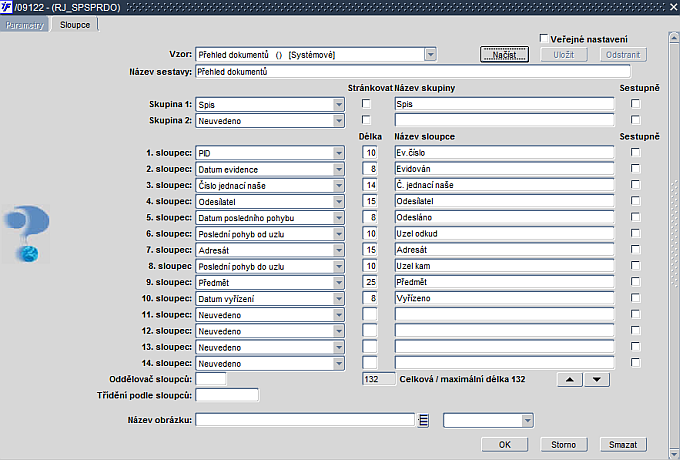
Task: Toggle Stránkovat checkbox for Skupina 2
Action: coord(366,120)
